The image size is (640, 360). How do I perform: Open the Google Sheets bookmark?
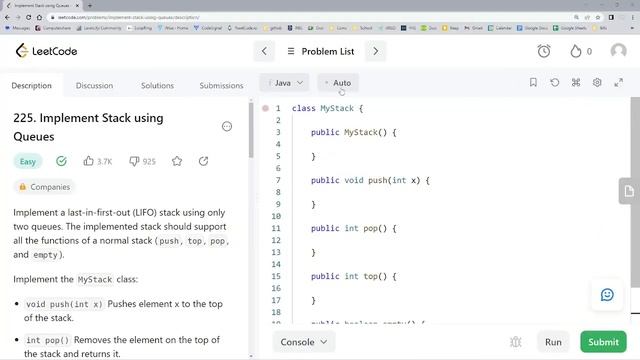[569, 28]
